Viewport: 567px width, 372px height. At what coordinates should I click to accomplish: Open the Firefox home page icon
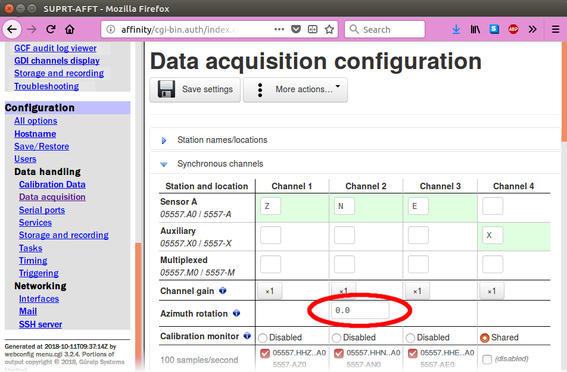pyautogui.click(x=69, y=29)
